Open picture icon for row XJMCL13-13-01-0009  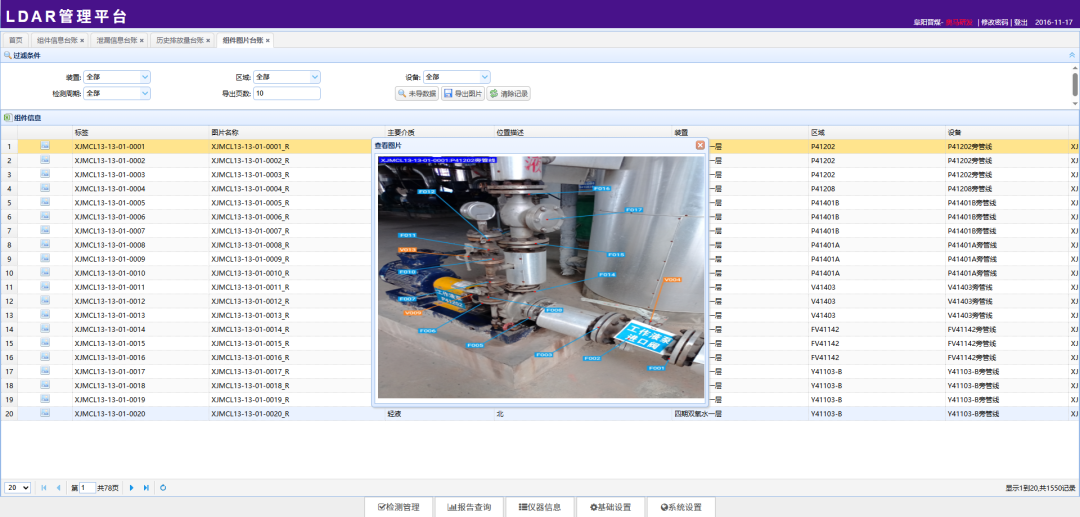[45, 259]
